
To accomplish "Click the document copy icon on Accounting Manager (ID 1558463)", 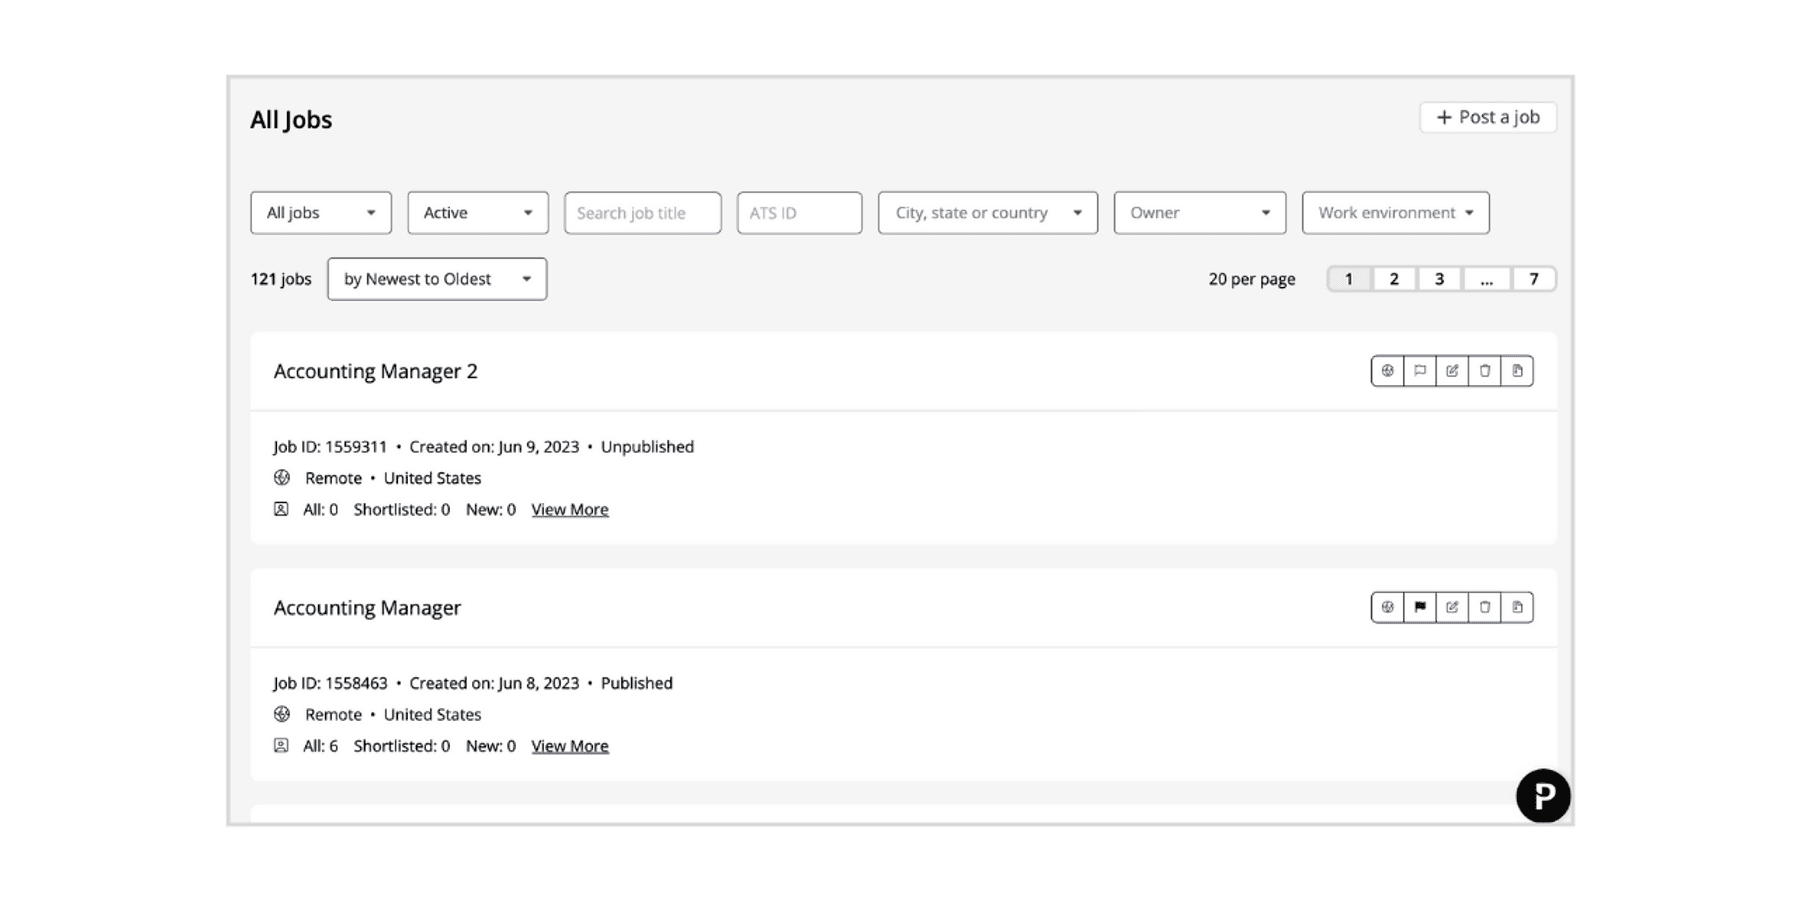I will (x=1517, y=607).
